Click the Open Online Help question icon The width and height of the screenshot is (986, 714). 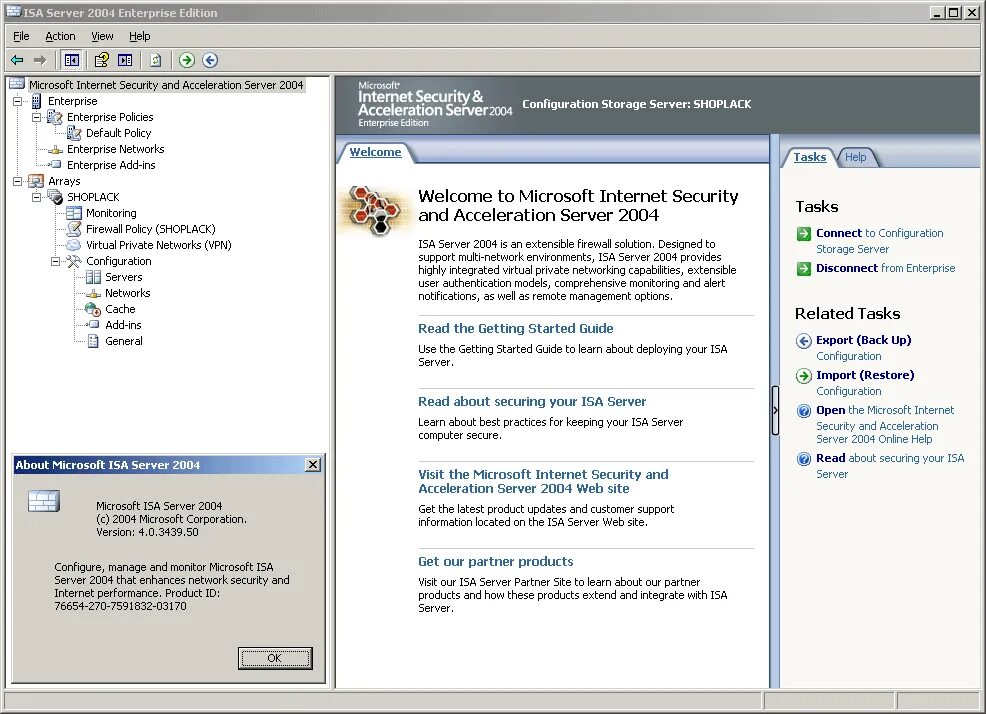coord(804,411)
